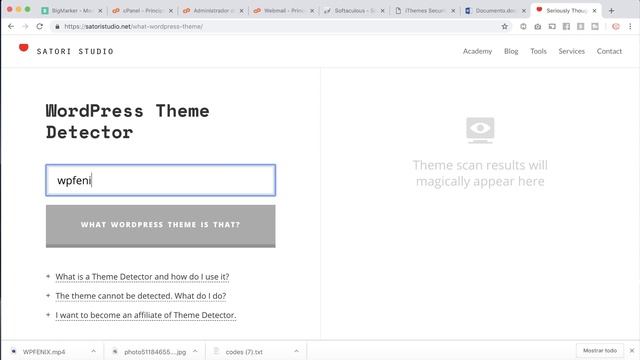The width and height of the screenshot is (640, 360).
Task: Open WPFENIX.mp4 download options arrow
Action: tap(93, 351)
